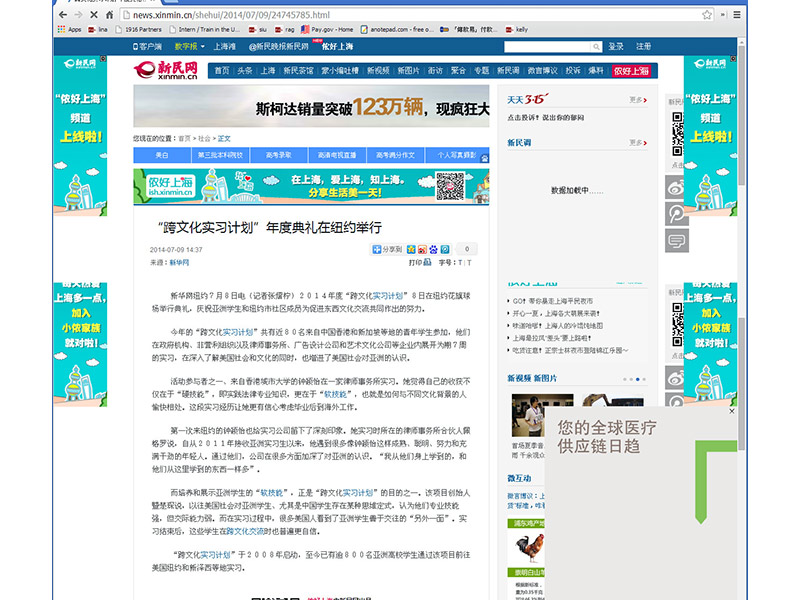The width and height of the screenshot is (800, 600).
Task: Share via the red Weibo share icon
Action: (x=422, y=249)
